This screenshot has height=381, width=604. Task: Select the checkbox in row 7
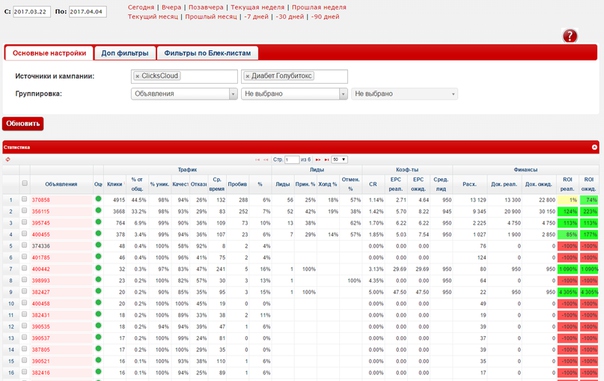(x=25, y=269)
